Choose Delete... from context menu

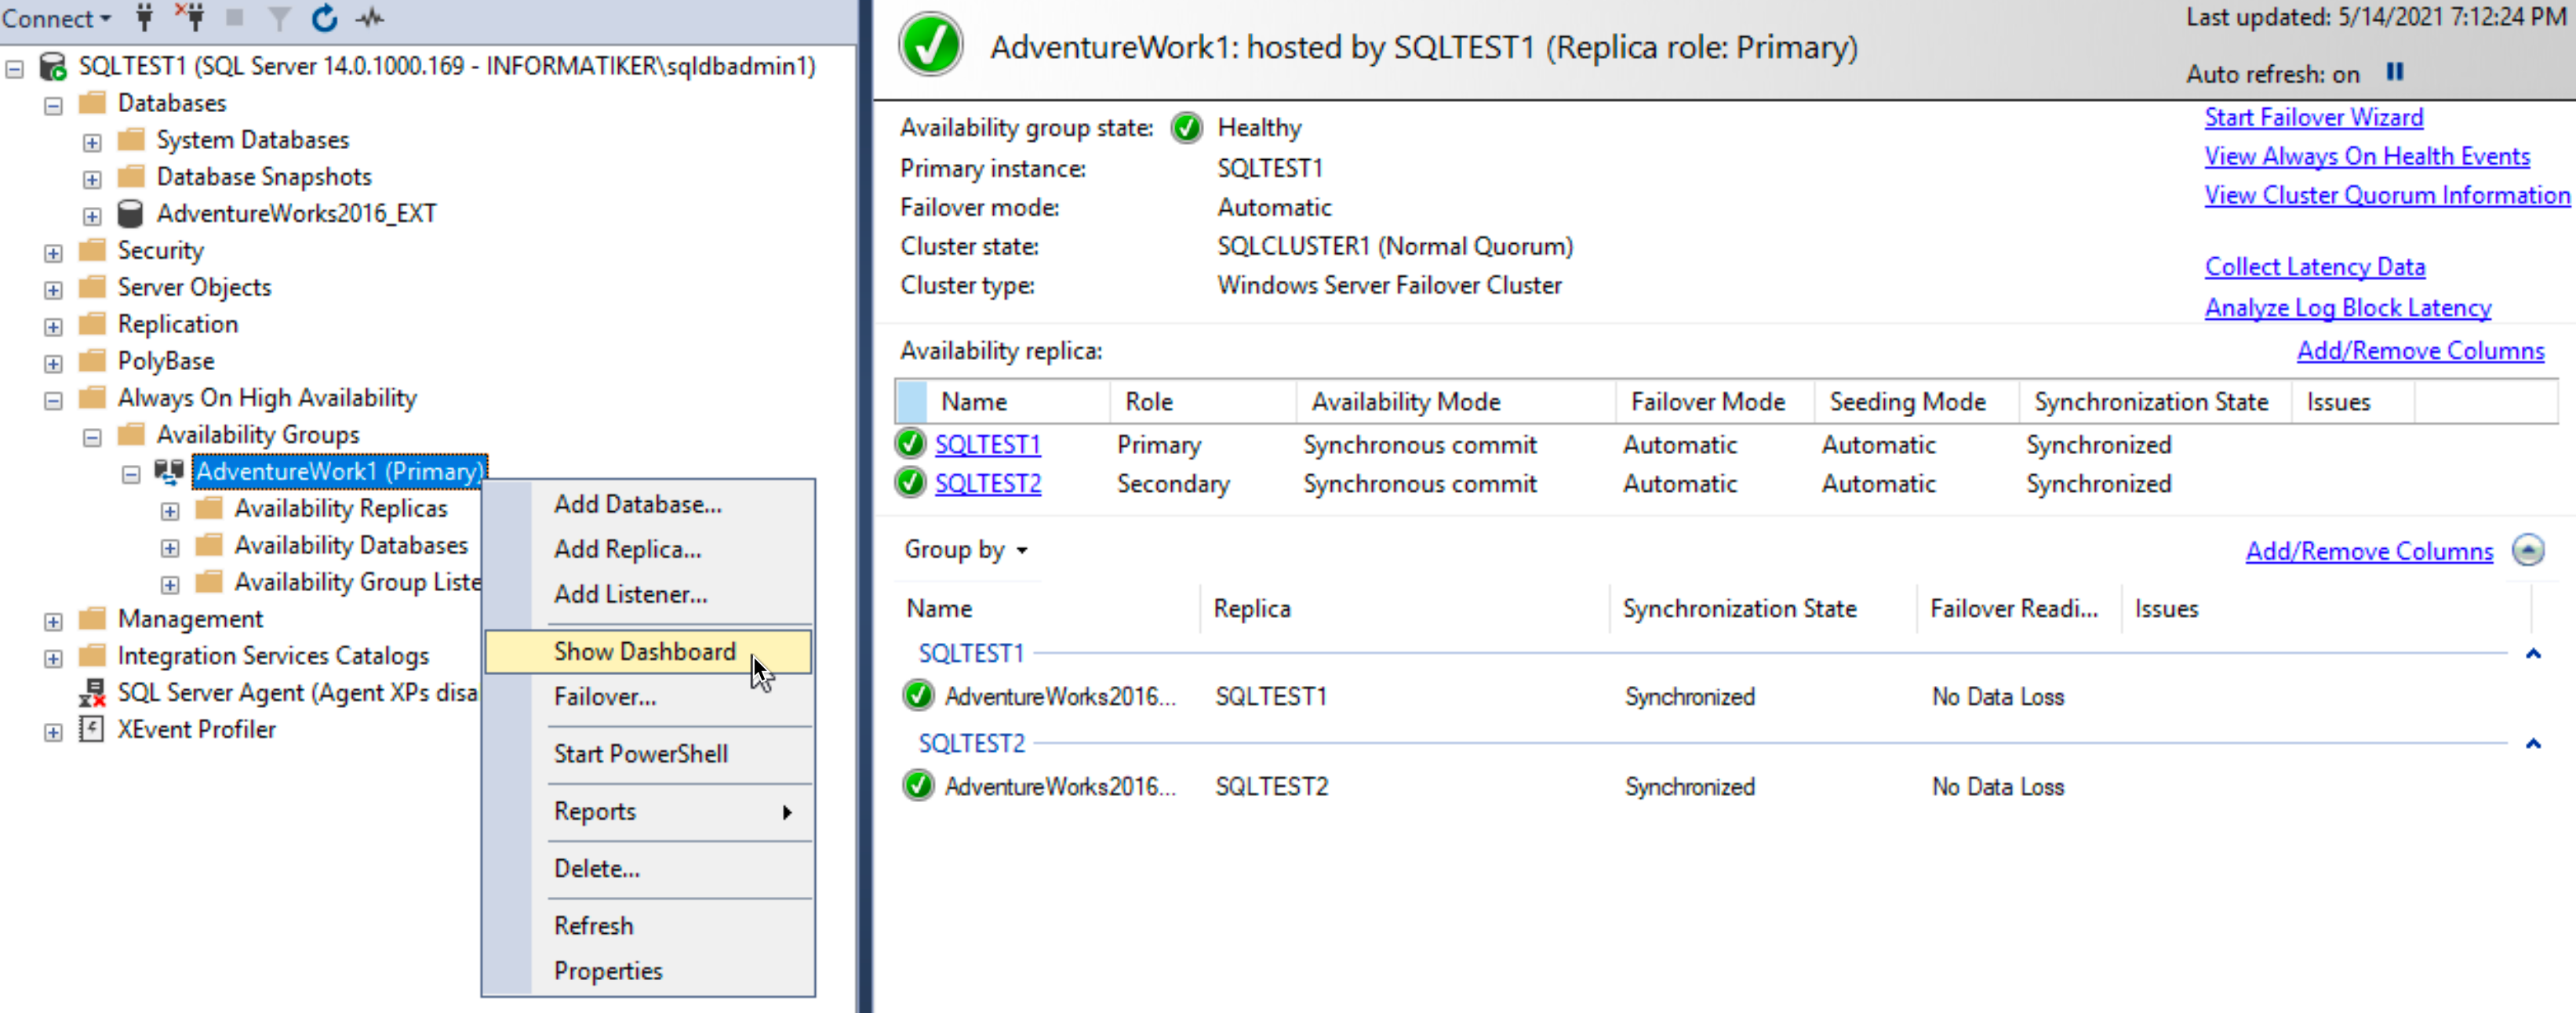pyautogui.click(x=648, y=868)
